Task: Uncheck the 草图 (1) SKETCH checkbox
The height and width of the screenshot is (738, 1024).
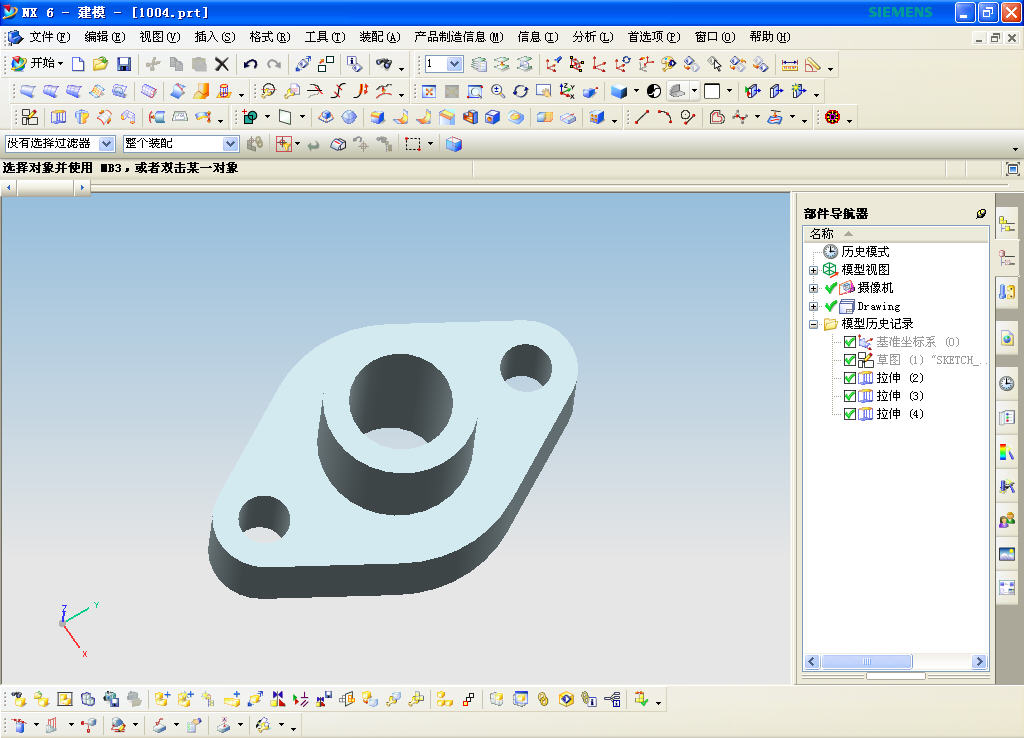Action: point(850,360)
